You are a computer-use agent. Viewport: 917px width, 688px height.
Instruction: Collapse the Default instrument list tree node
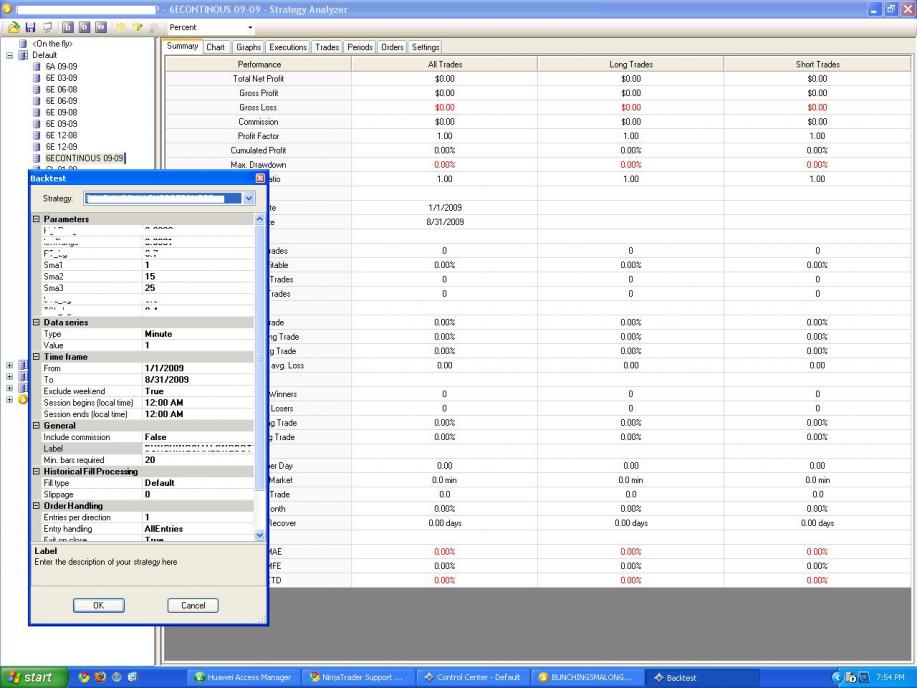[9, 55]
